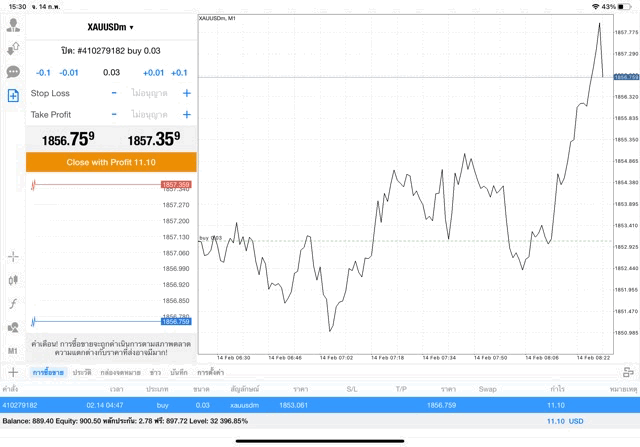Increase Stop Loss with plus
640x447 pixels.
pos(187,93)
